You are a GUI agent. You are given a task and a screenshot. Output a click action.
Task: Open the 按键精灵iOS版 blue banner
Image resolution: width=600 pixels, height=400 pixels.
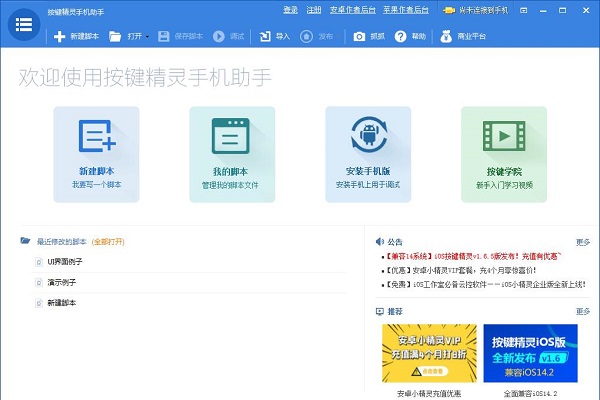click(530, 353)
